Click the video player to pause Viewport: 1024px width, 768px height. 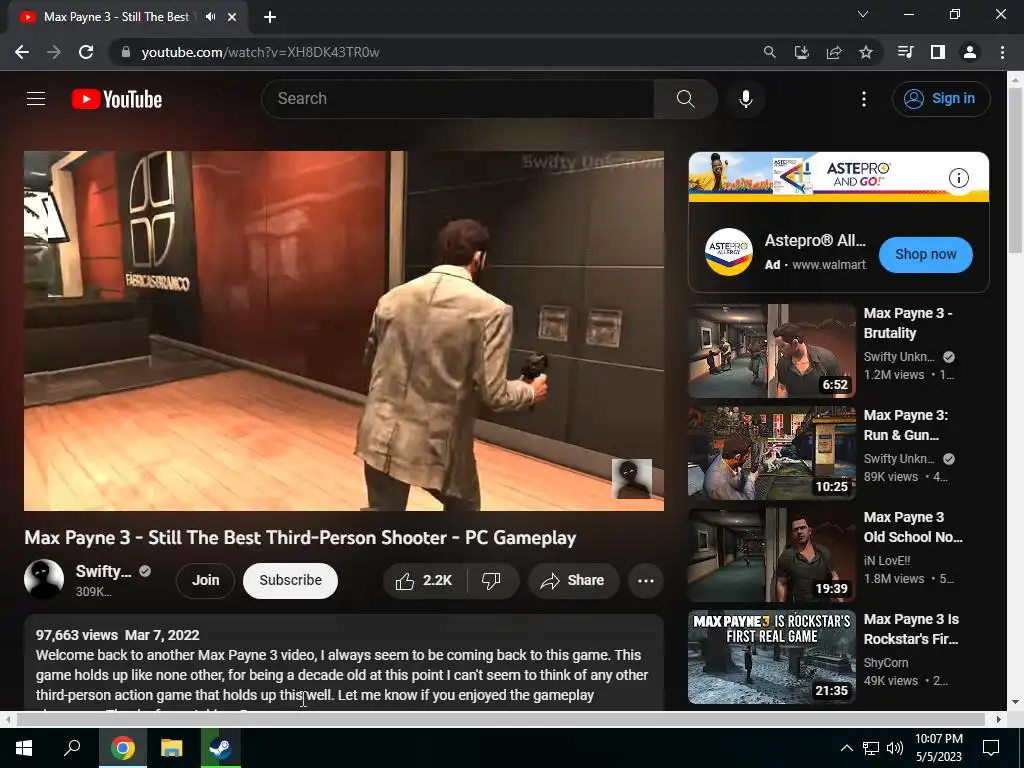pyautogui.click(x=344, y=330)
